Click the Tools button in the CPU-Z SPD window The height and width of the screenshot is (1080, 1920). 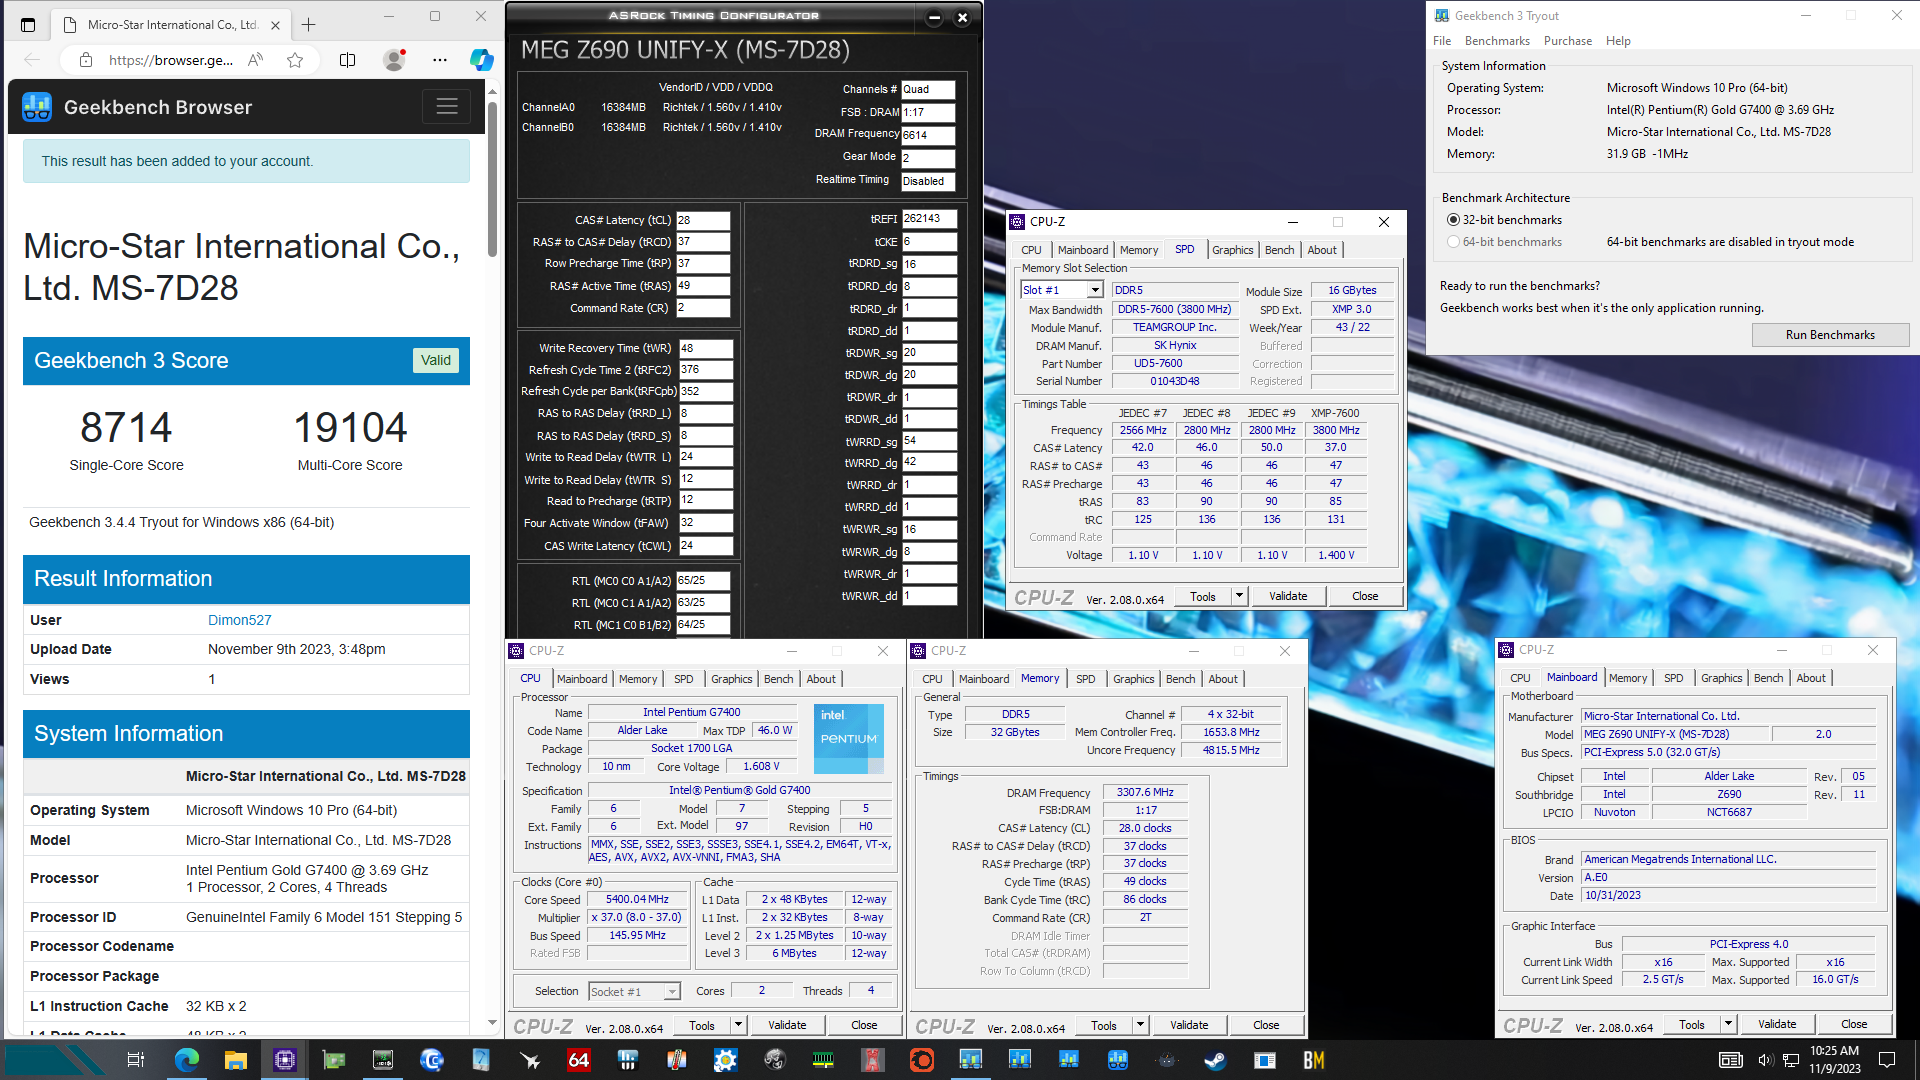click(1203, 596)
